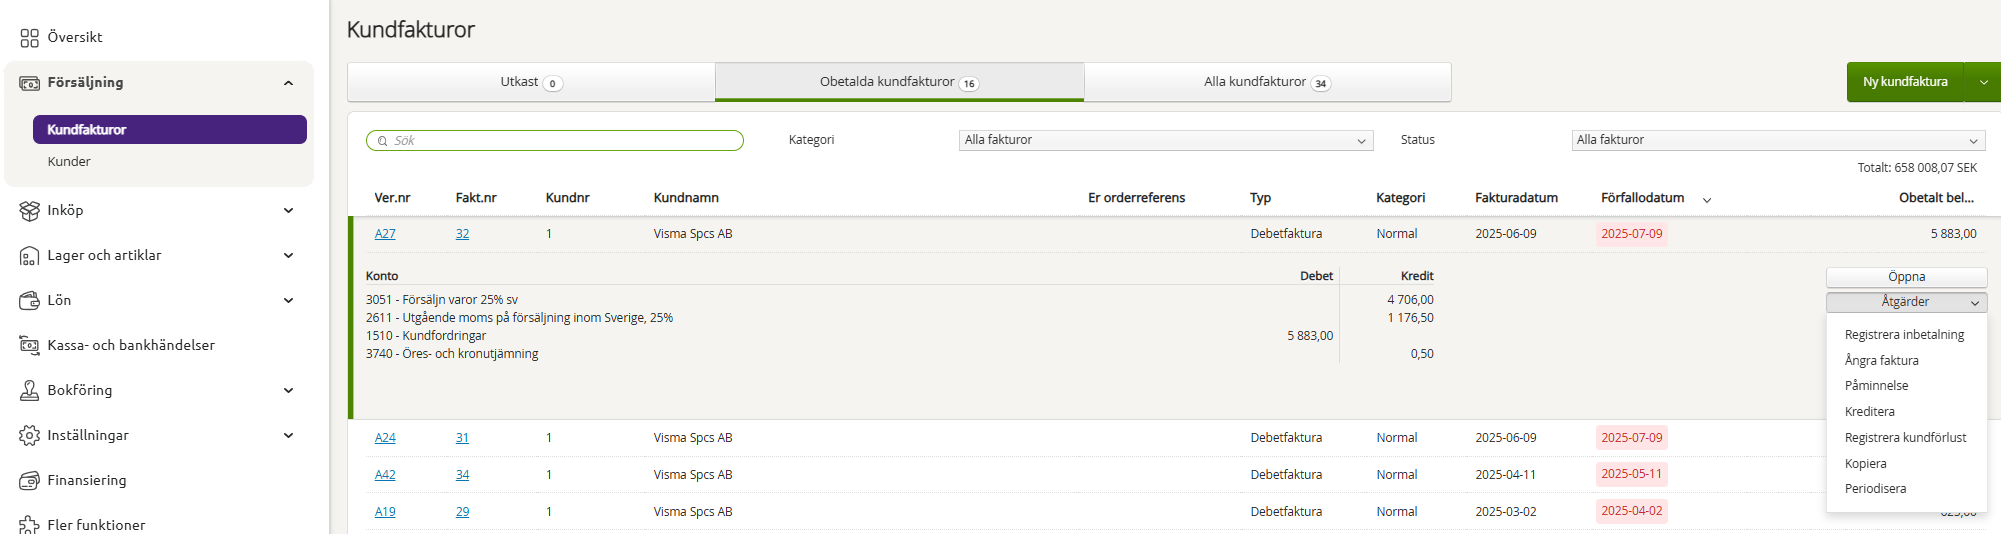Click the Inställningar gear icon

coord(29,436)
